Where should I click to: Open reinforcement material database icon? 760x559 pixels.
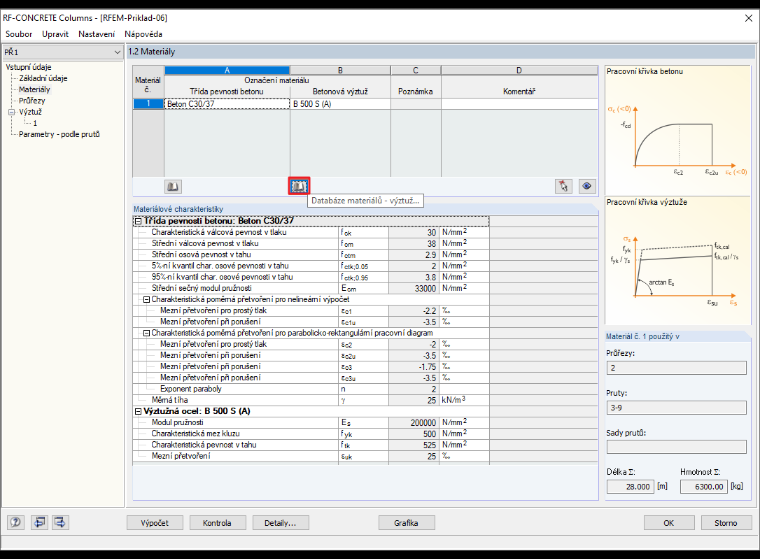pyautogui.click(x=299, y=186)
